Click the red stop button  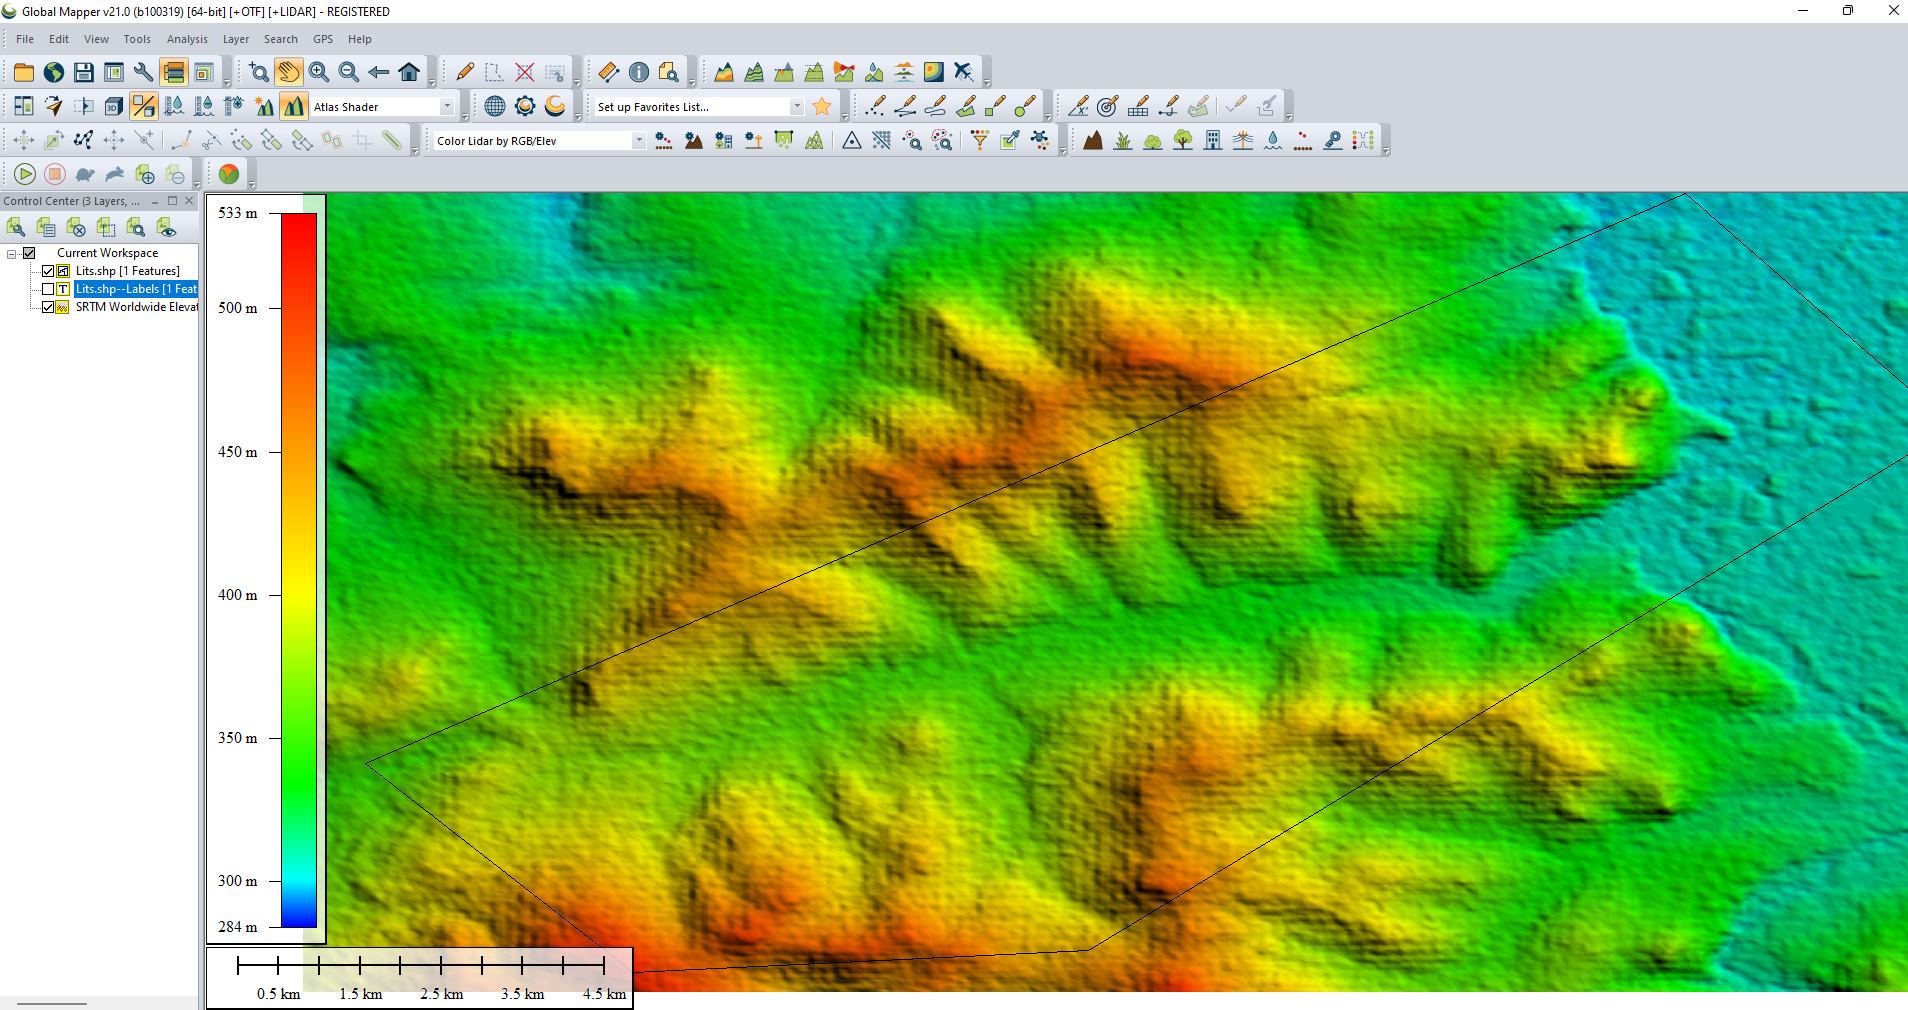point(55,174)
